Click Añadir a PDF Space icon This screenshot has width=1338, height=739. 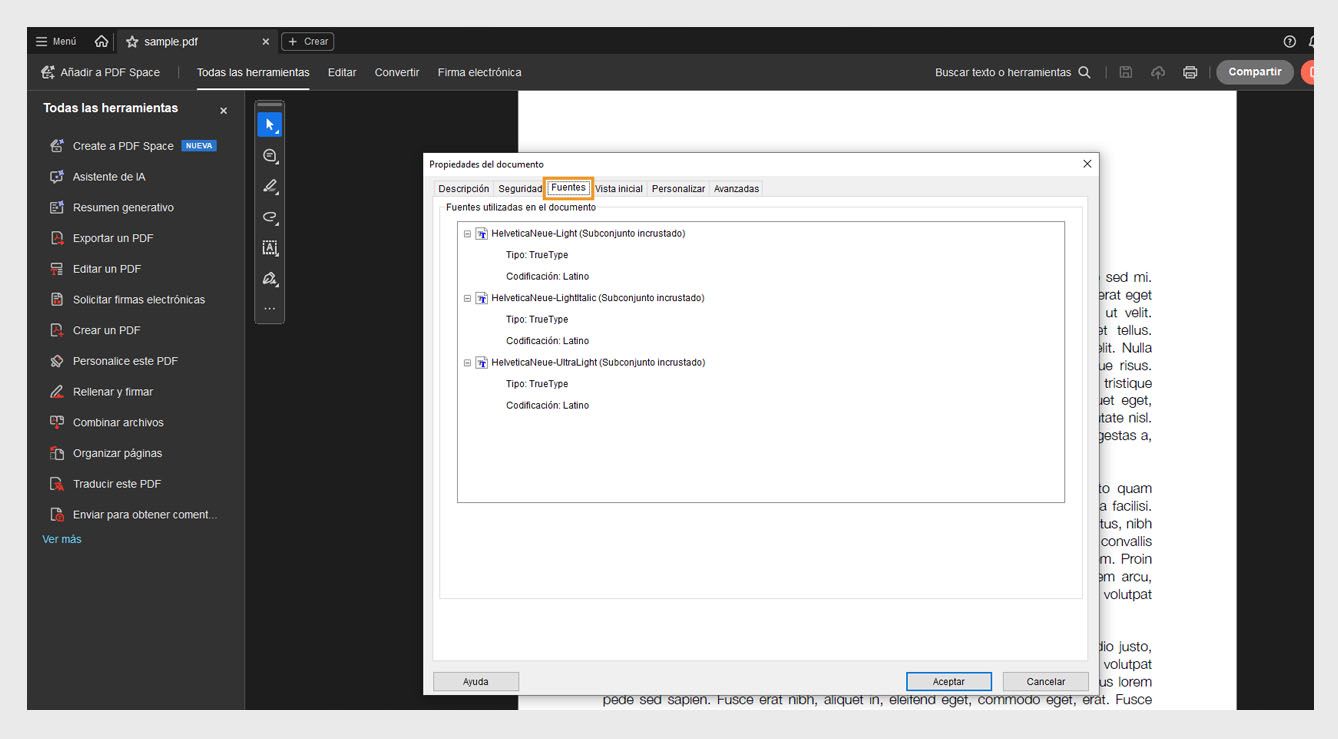coord(48,72)
